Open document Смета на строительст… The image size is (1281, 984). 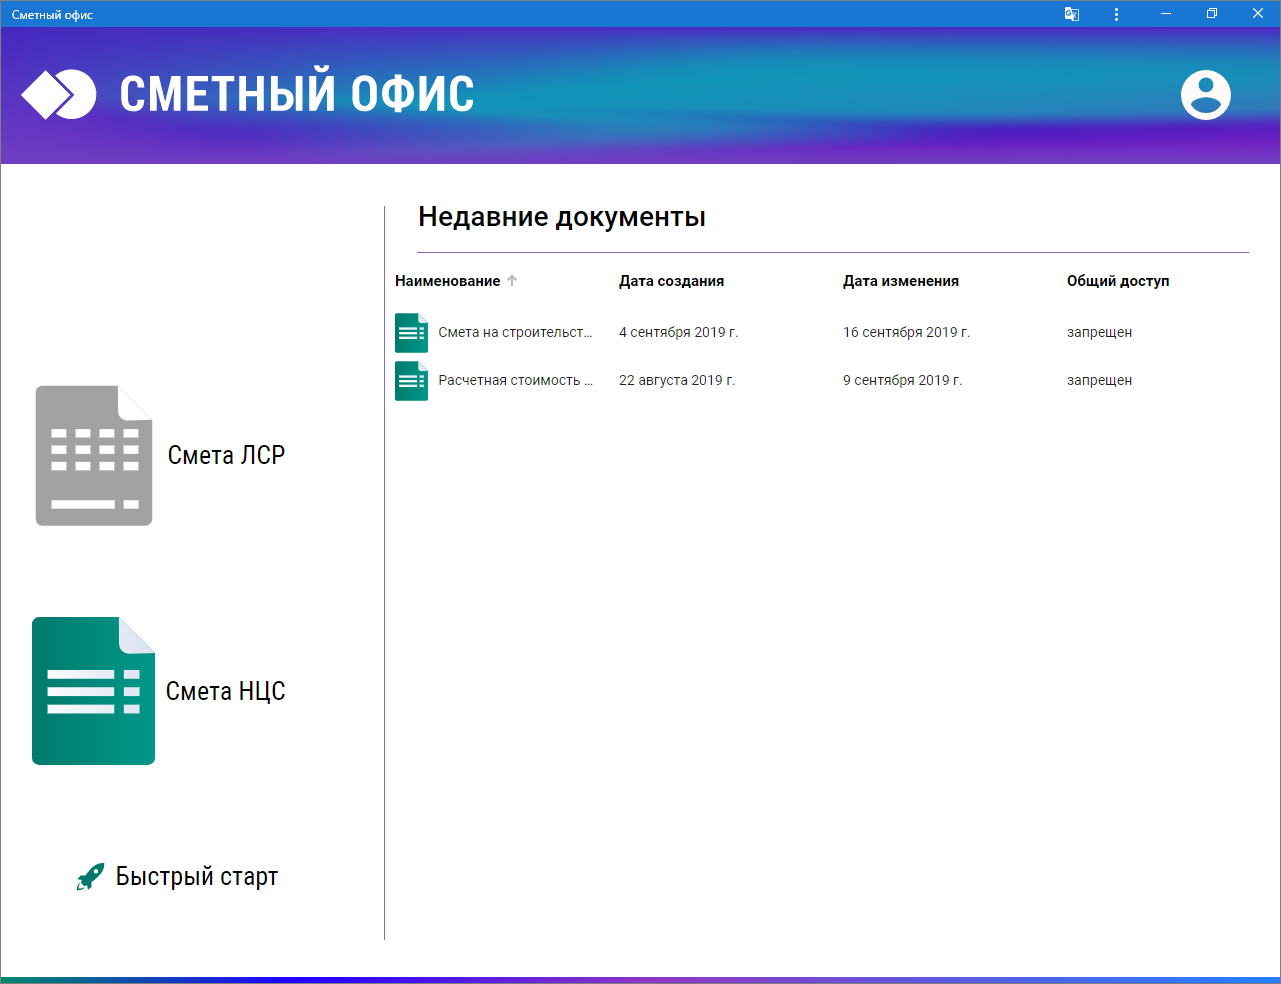point(515,333)
